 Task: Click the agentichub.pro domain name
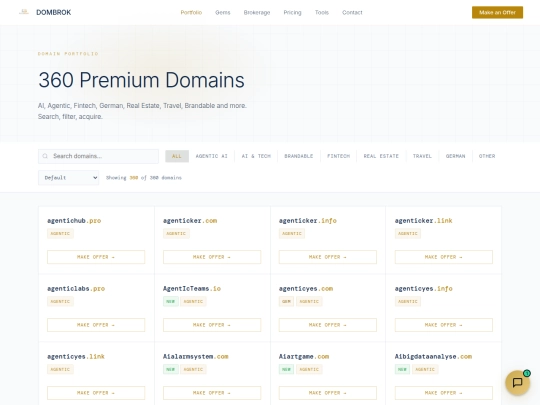tap(74, 221)
